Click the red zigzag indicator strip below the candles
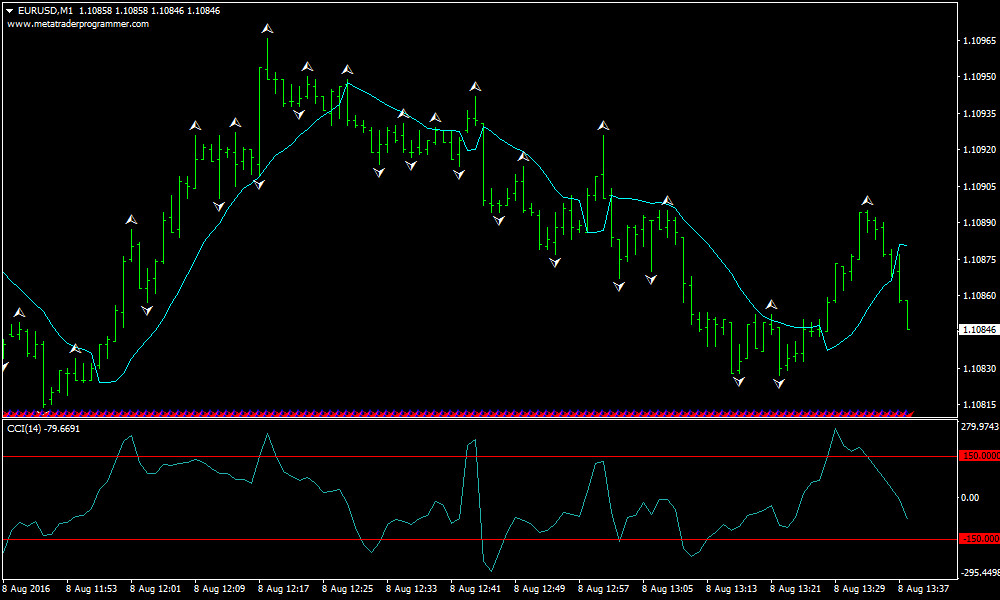 [400, 410]
